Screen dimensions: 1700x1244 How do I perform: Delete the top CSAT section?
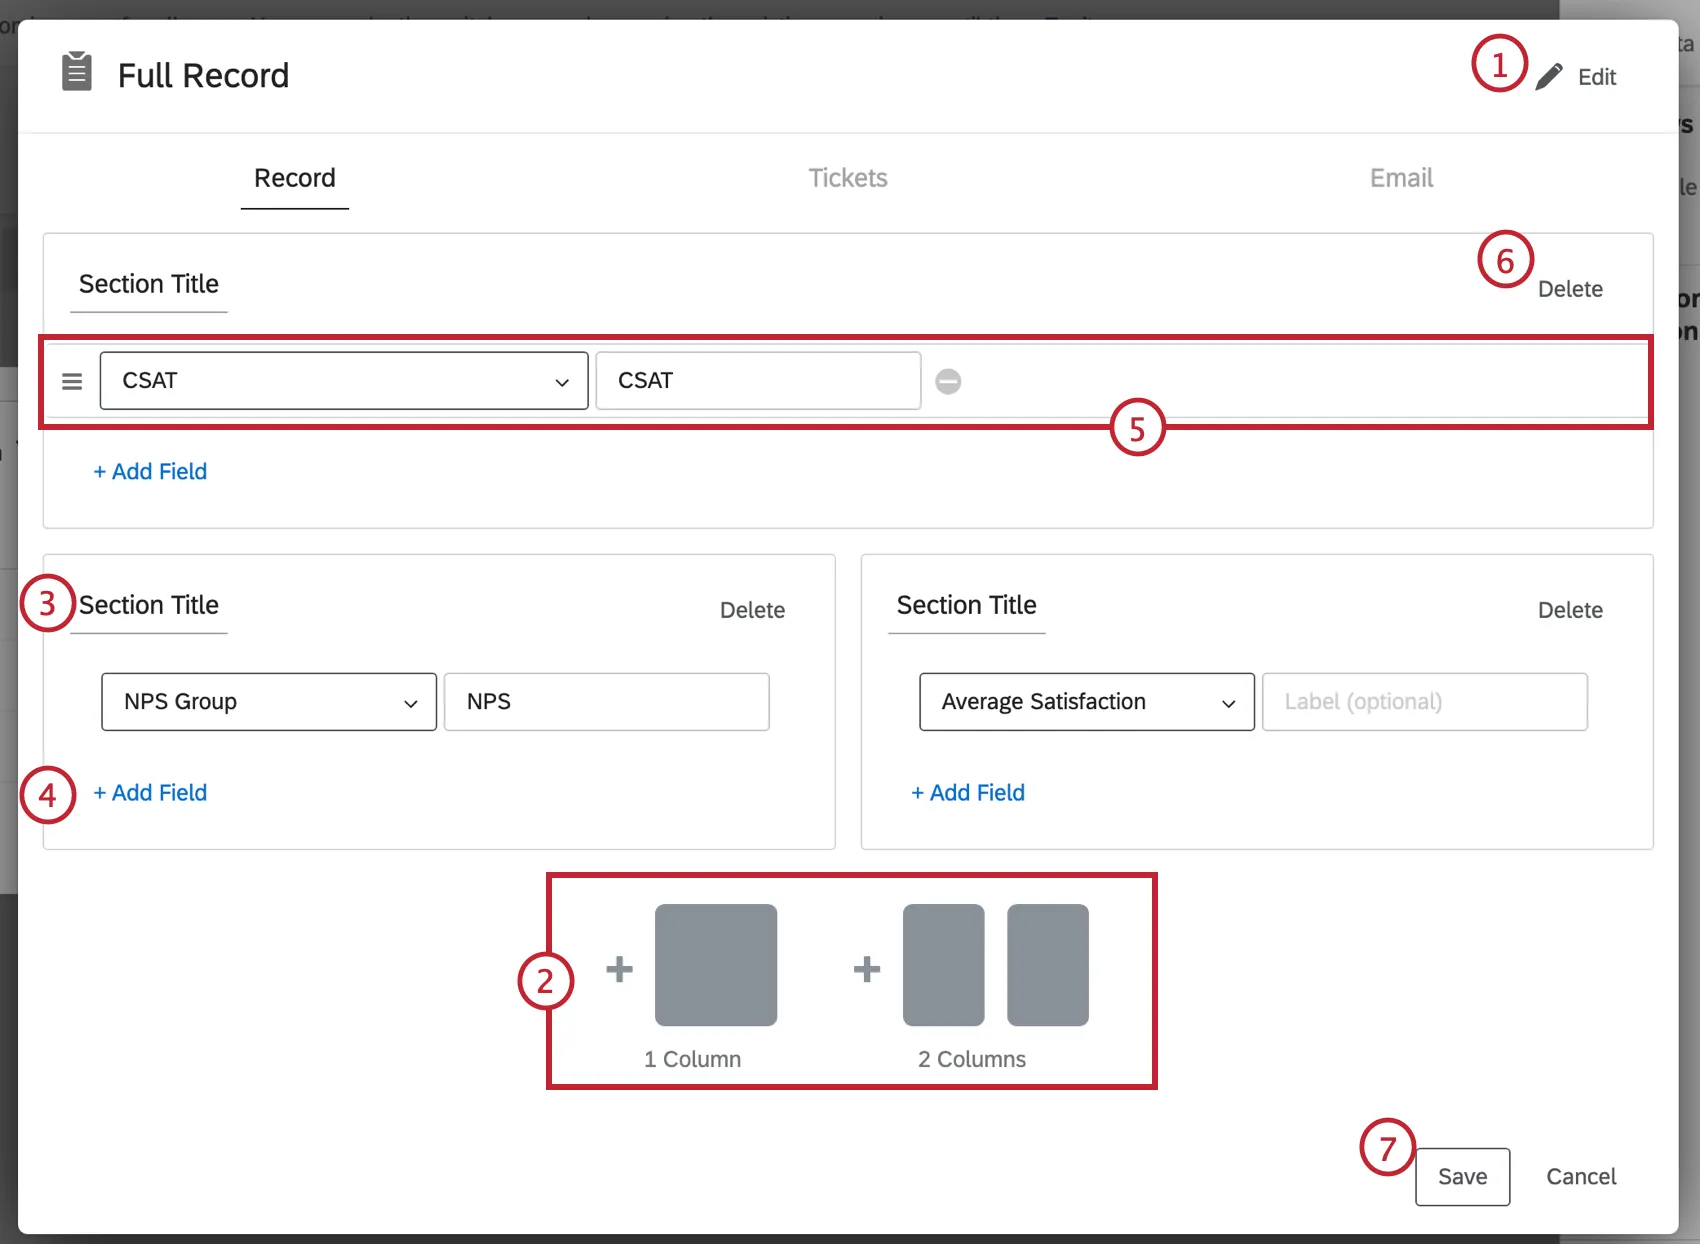click(1570, 289)
